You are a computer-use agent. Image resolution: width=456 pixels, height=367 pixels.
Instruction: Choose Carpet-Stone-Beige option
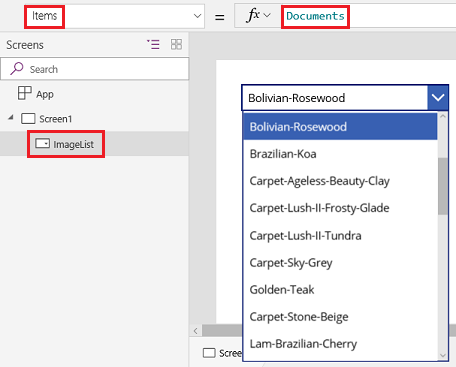click(340, 317)
